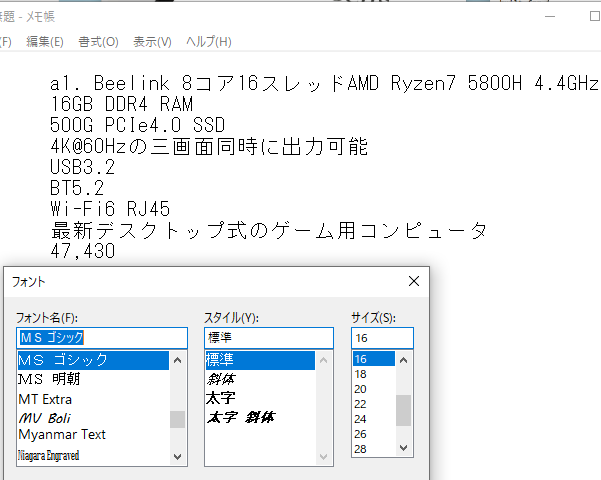Click the text line 'BT5.2'
Screen dimensions: 601x480
click(x=77, y=188)
